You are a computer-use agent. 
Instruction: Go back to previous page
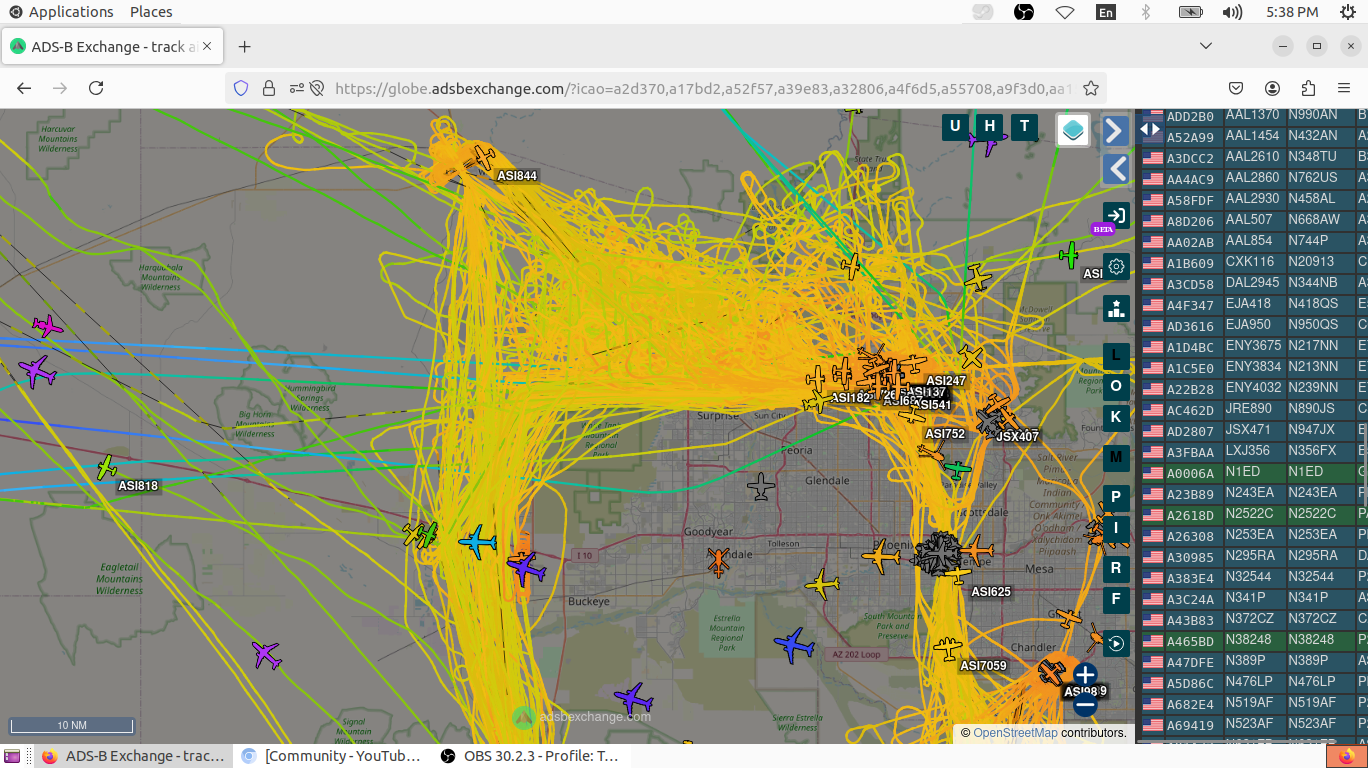pyautogui.click(x=24, y=88)
